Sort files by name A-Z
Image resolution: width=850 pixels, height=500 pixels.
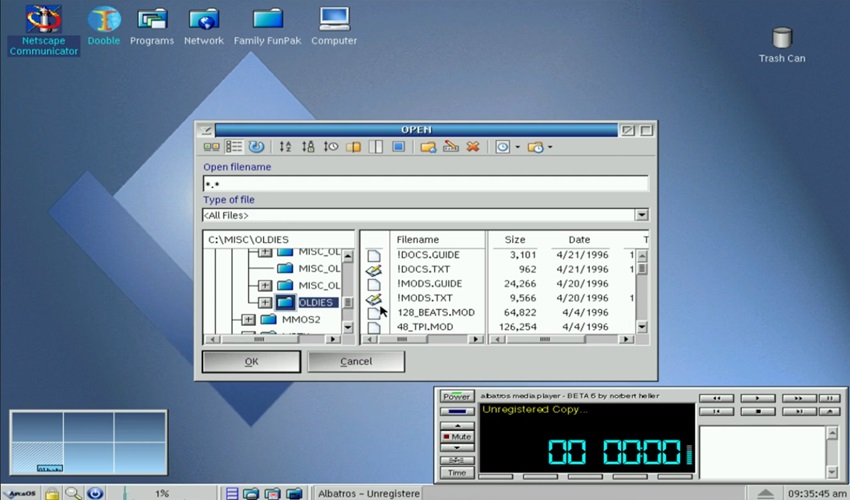pyautogui.click(x=285, y=146)
